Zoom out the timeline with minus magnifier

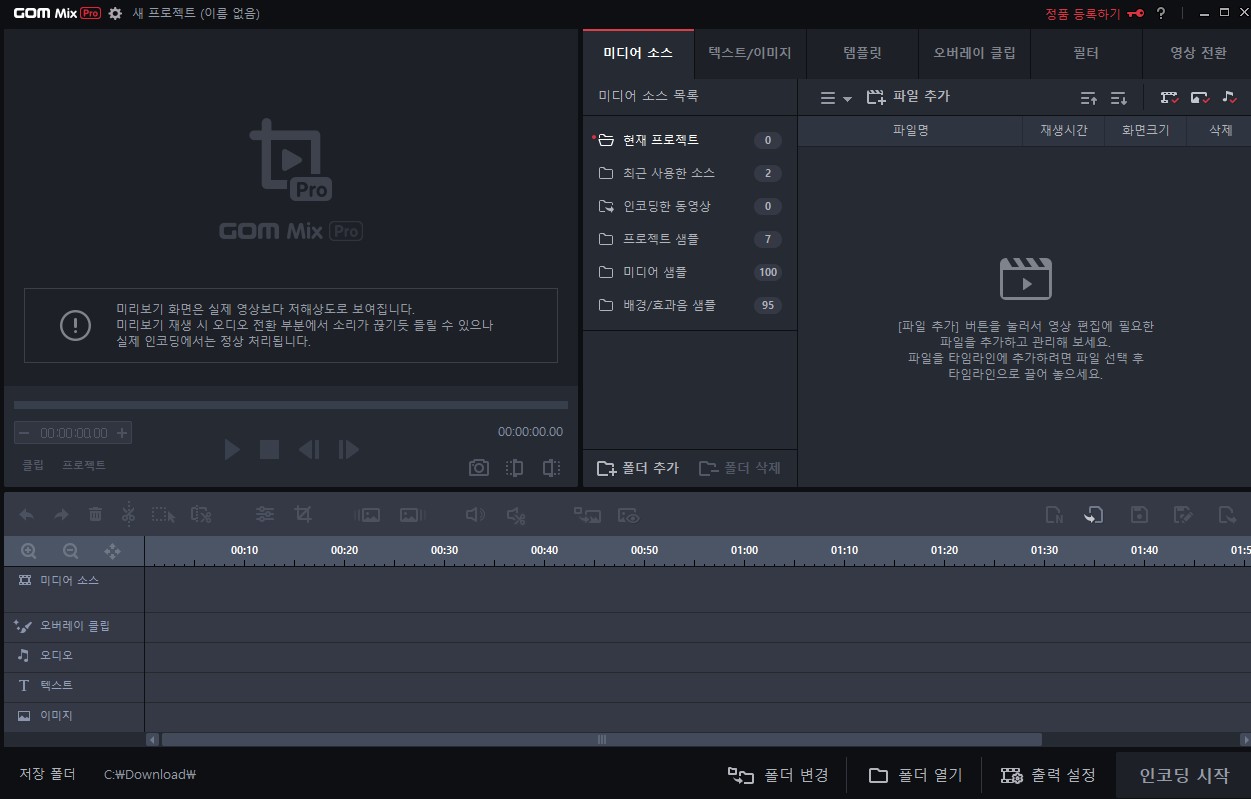tap(70, 551)
